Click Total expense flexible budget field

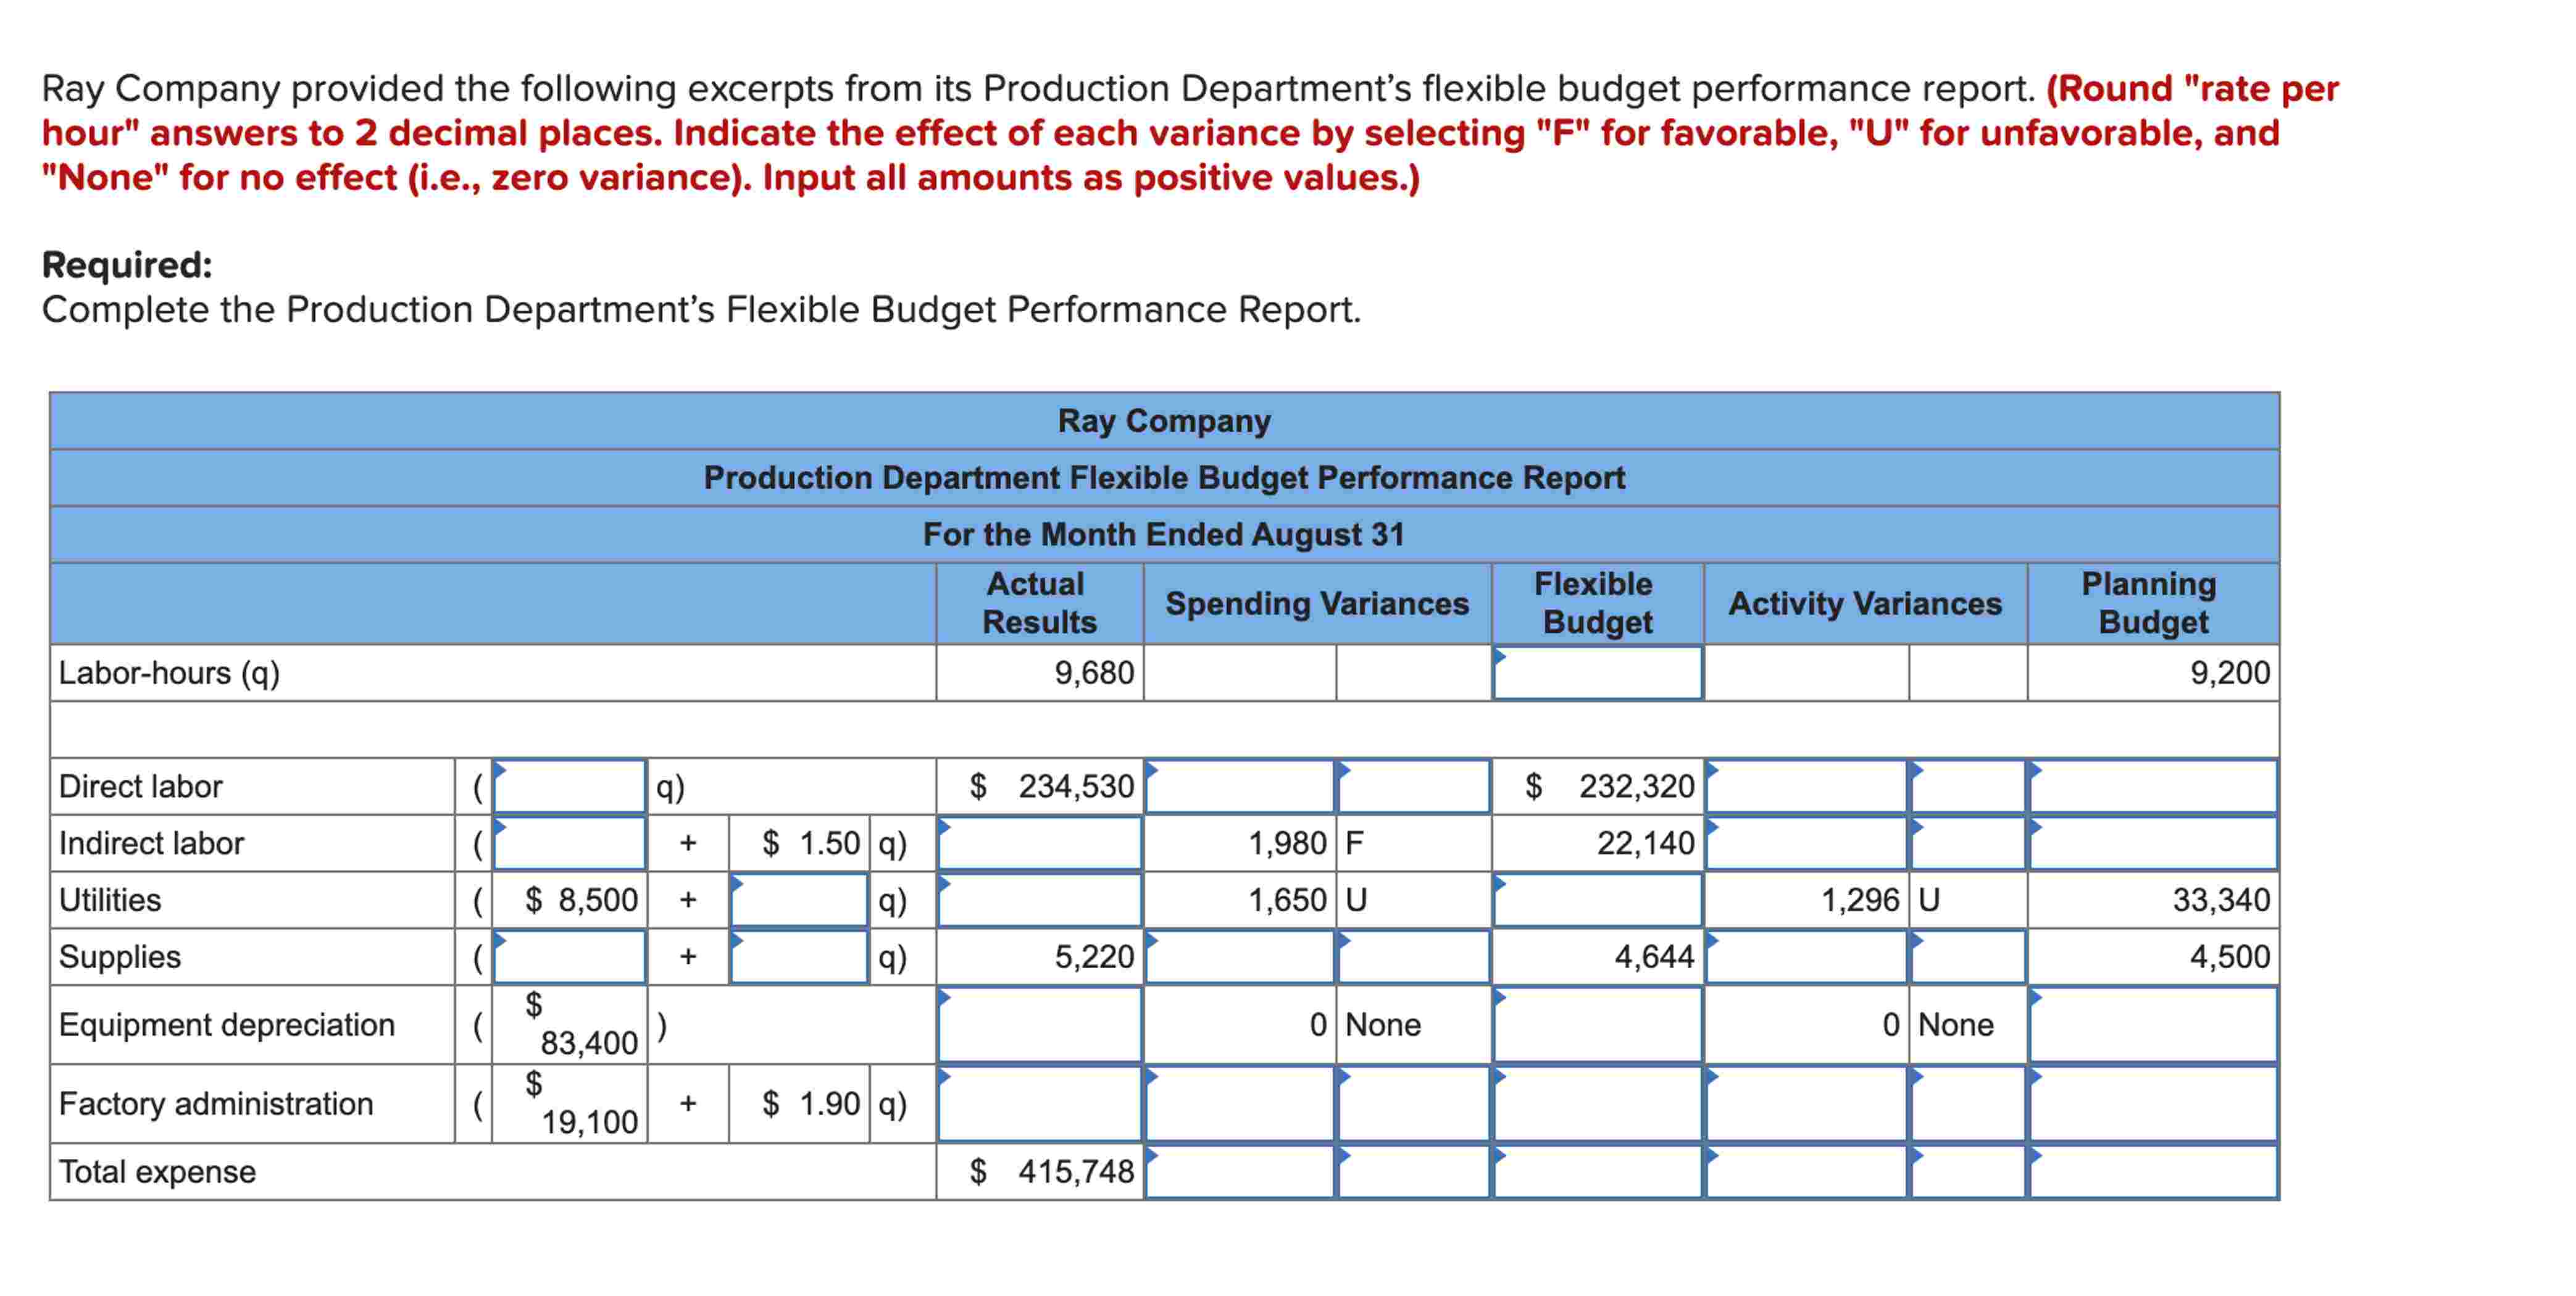click(x=1597, y=1172)
